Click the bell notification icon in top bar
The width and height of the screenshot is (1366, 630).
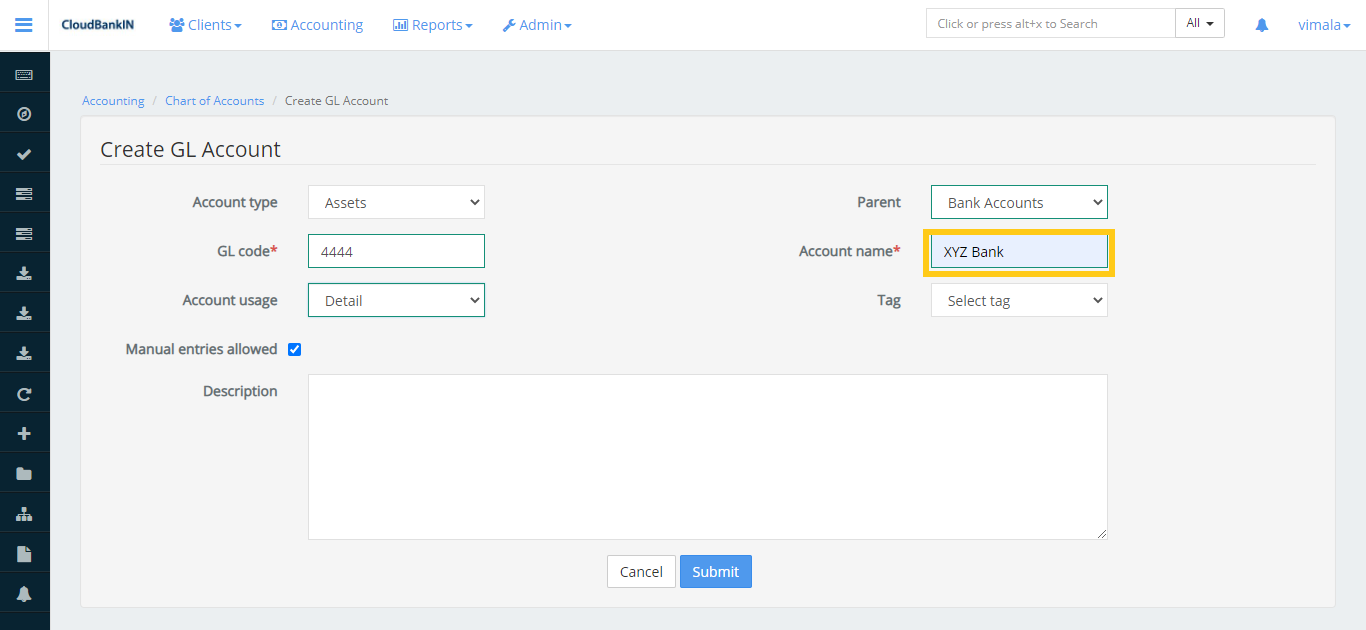click(x=1261, y=24)
